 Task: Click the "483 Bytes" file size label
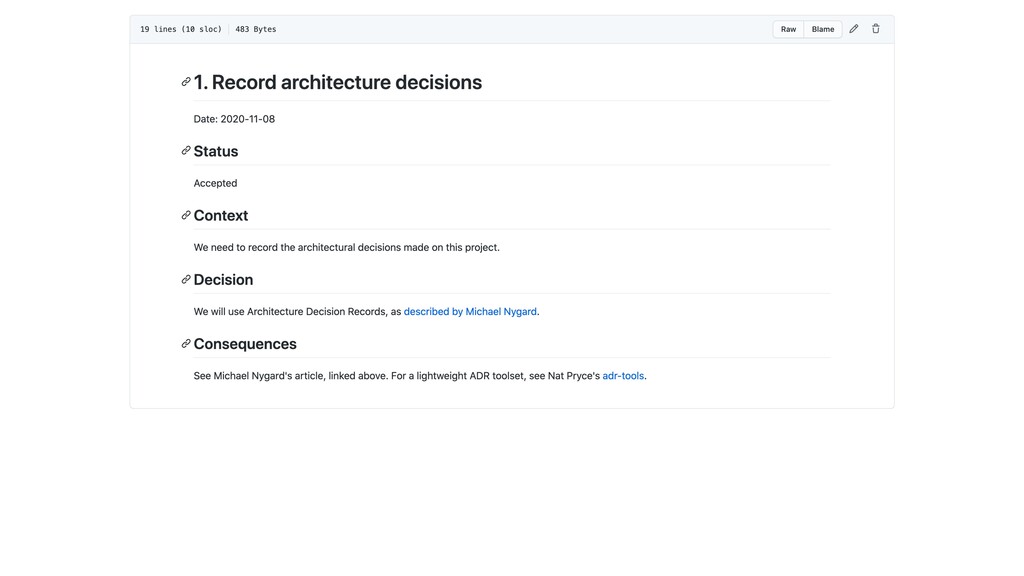[x=256, y=29]
